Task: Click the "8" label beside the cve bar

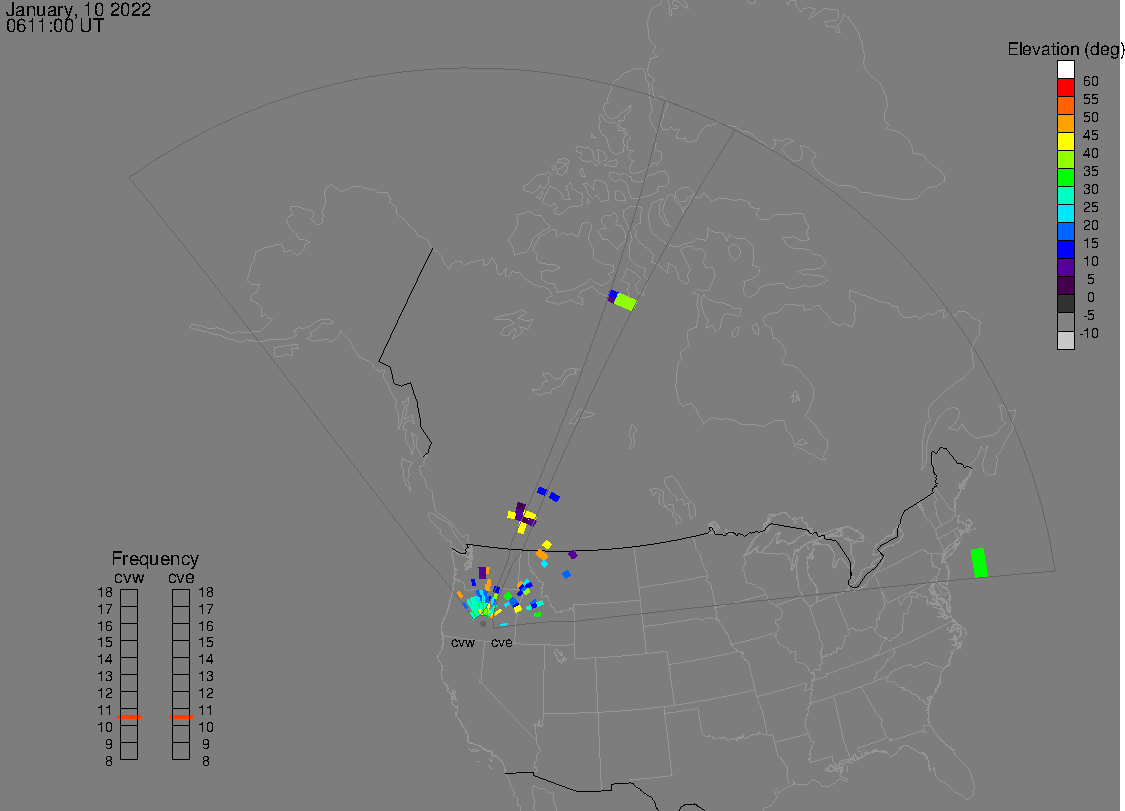Action: pyautogui.click(x=206, y=761)
